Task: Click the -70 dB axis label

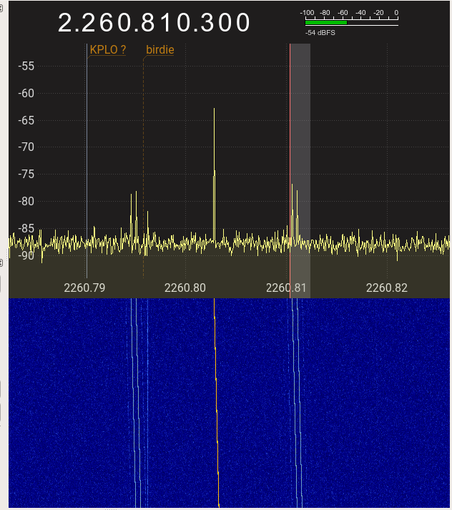Action: click(x=26, y=147)
